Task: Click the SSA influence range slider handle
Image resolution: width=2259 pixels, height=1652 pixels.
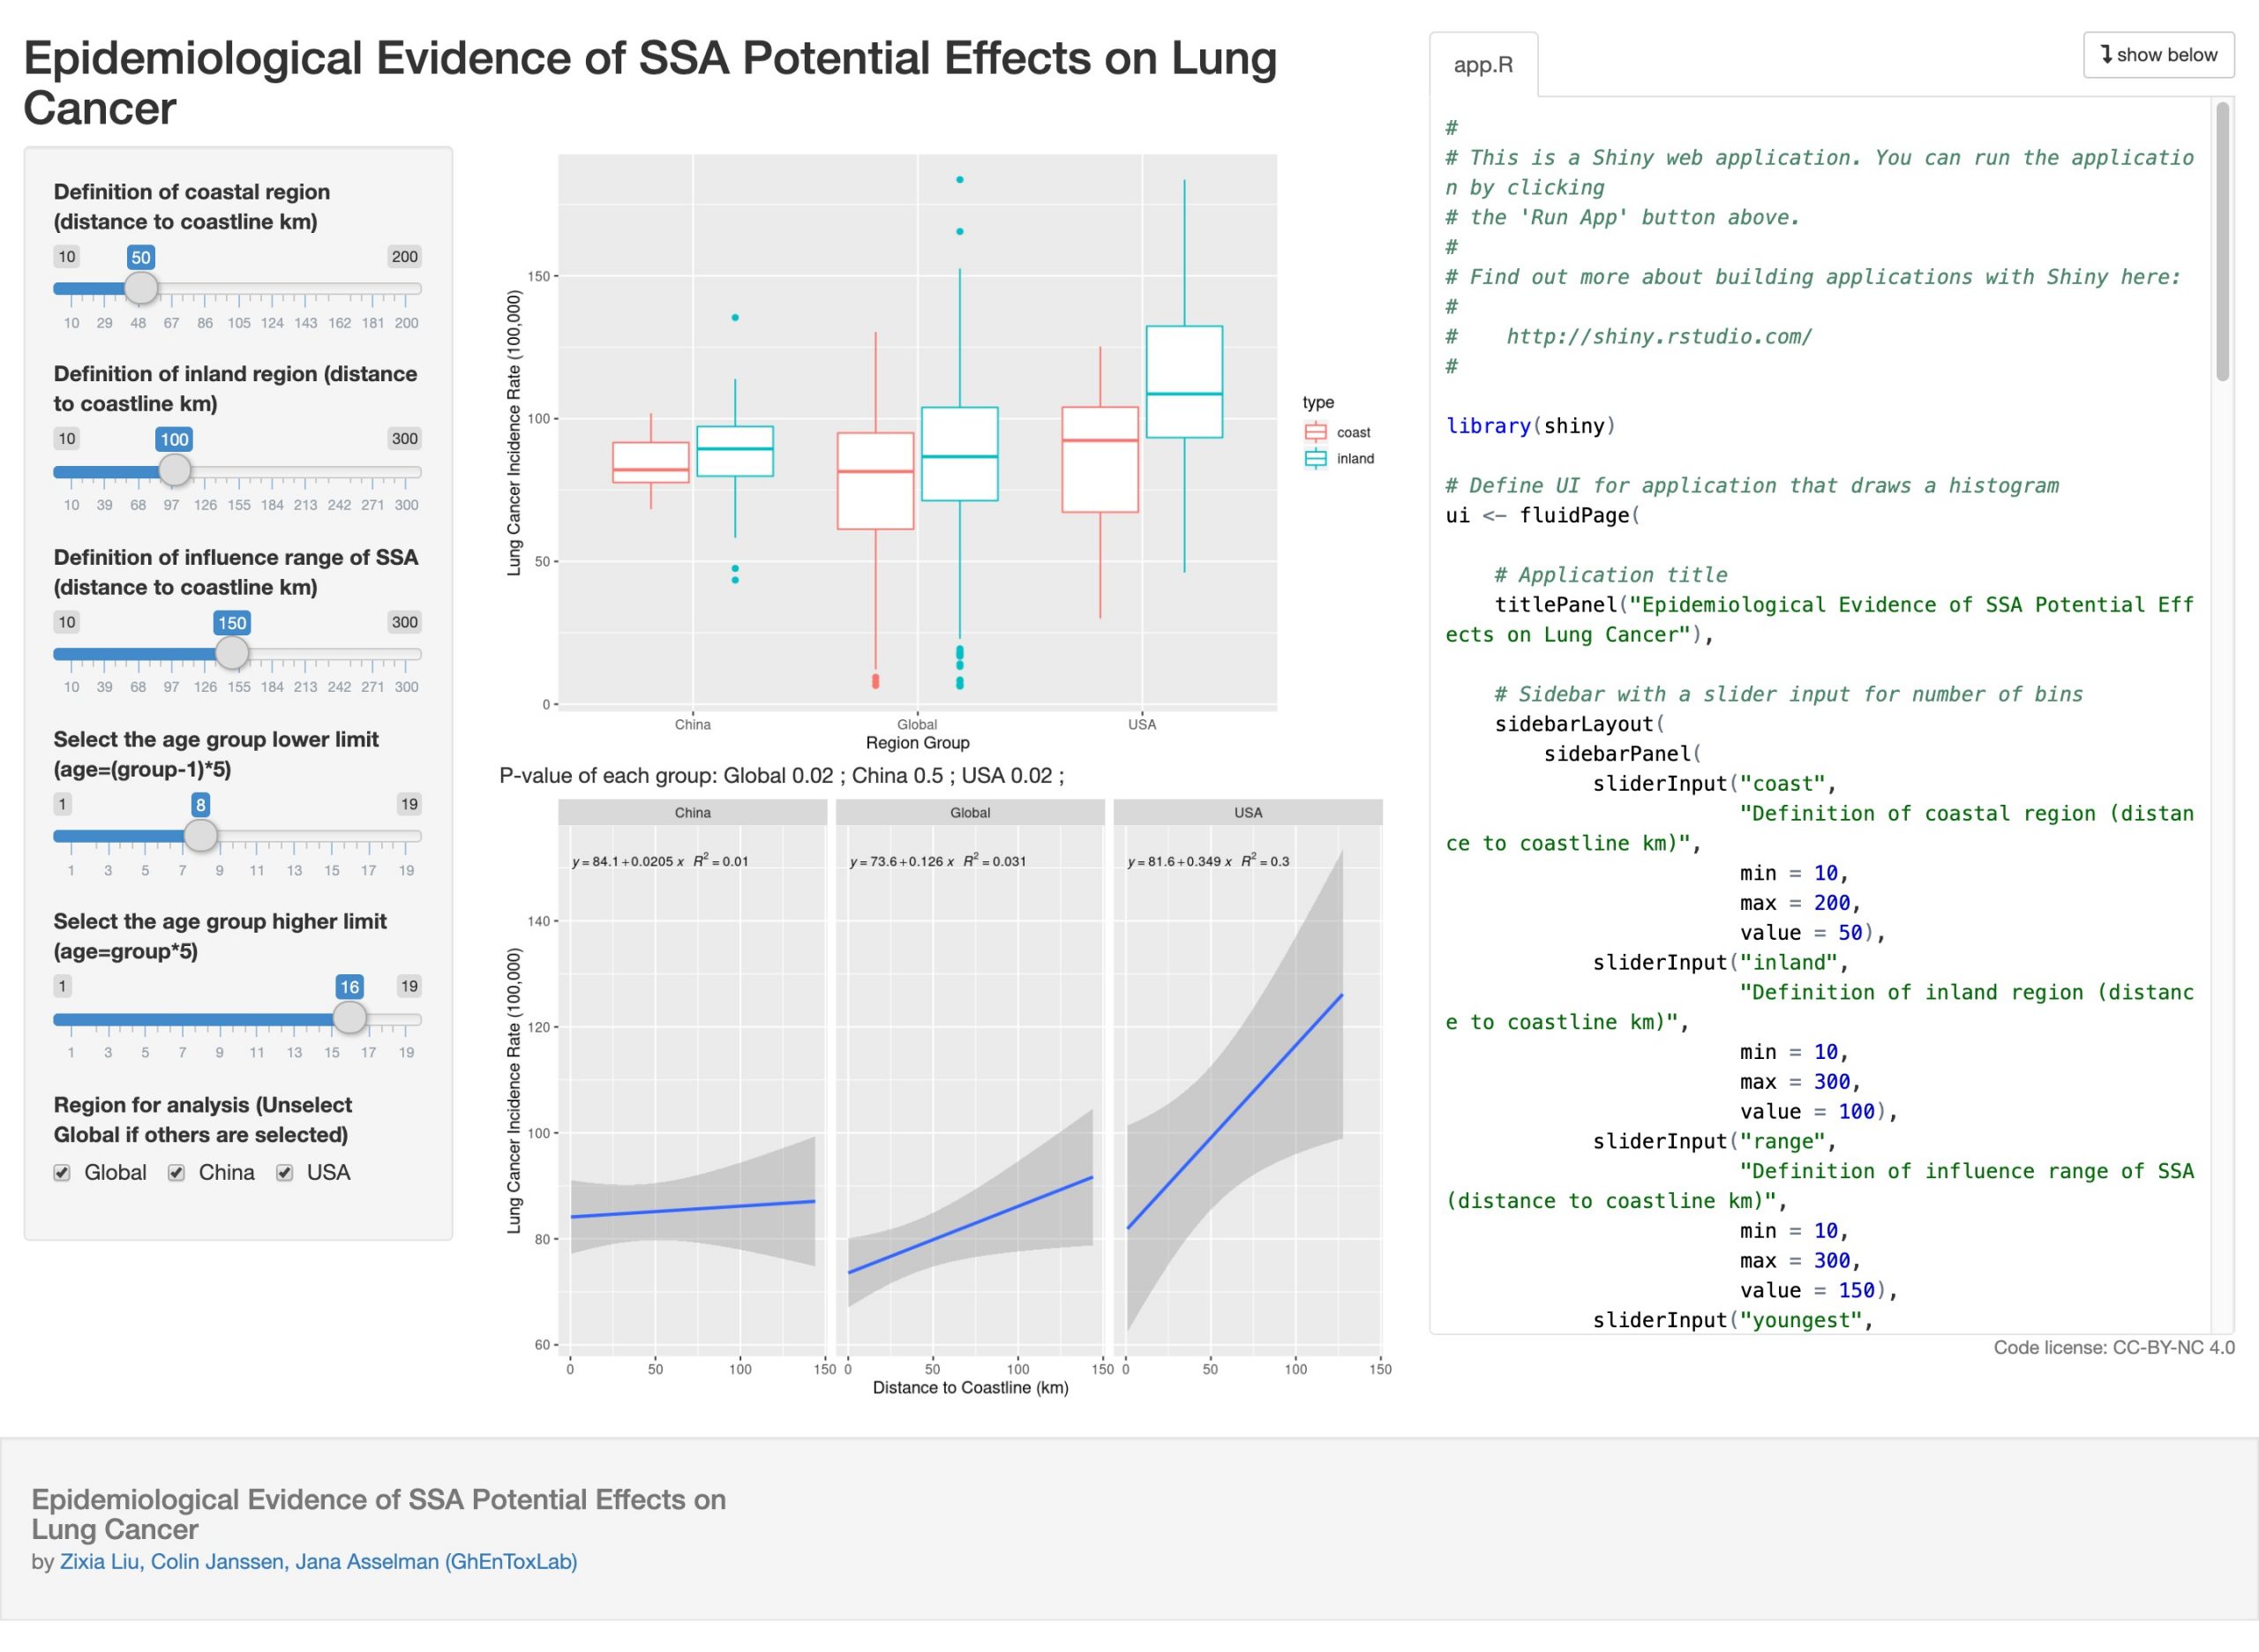Action: [x=232, y=653]
